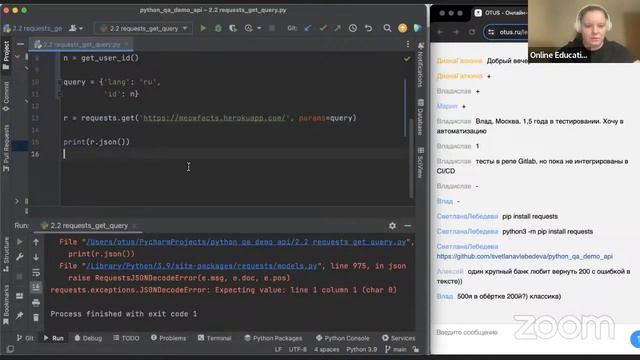640x360 pixels.
Task: Open the Git tool window tab
Action: pos(25,338)
